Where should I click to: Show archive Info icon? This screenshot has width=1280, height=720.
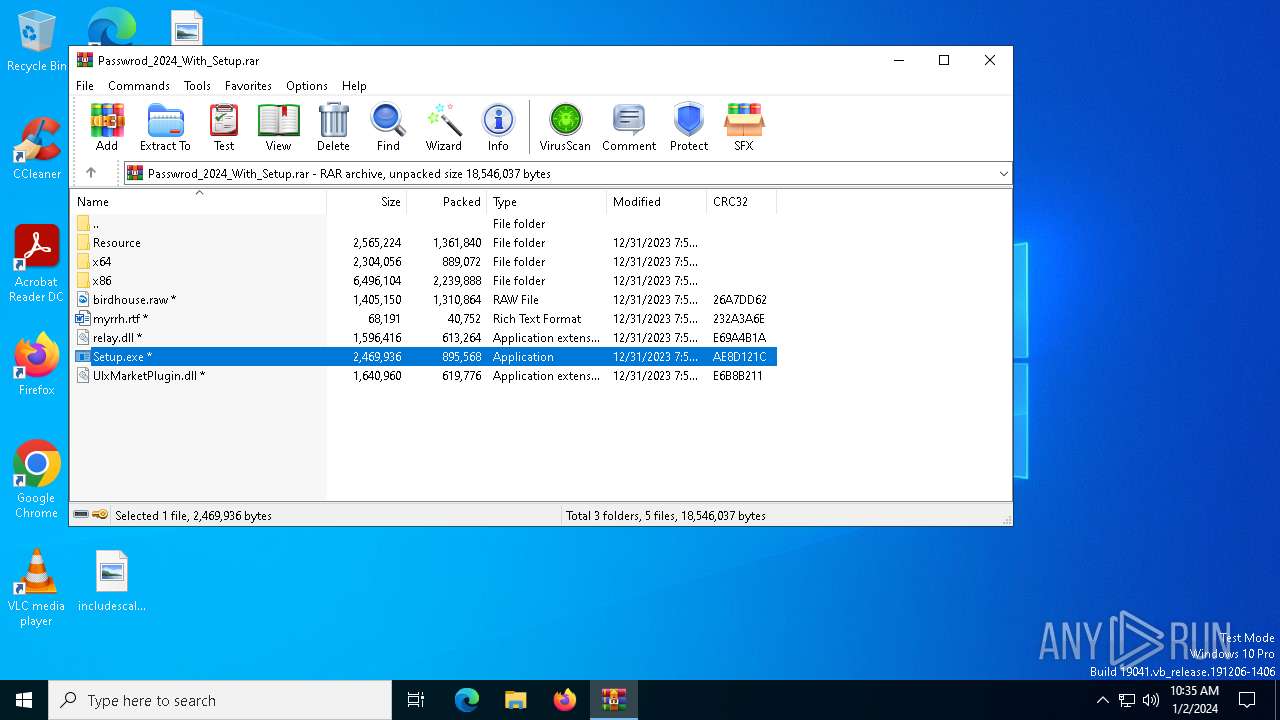coord(498,127)
